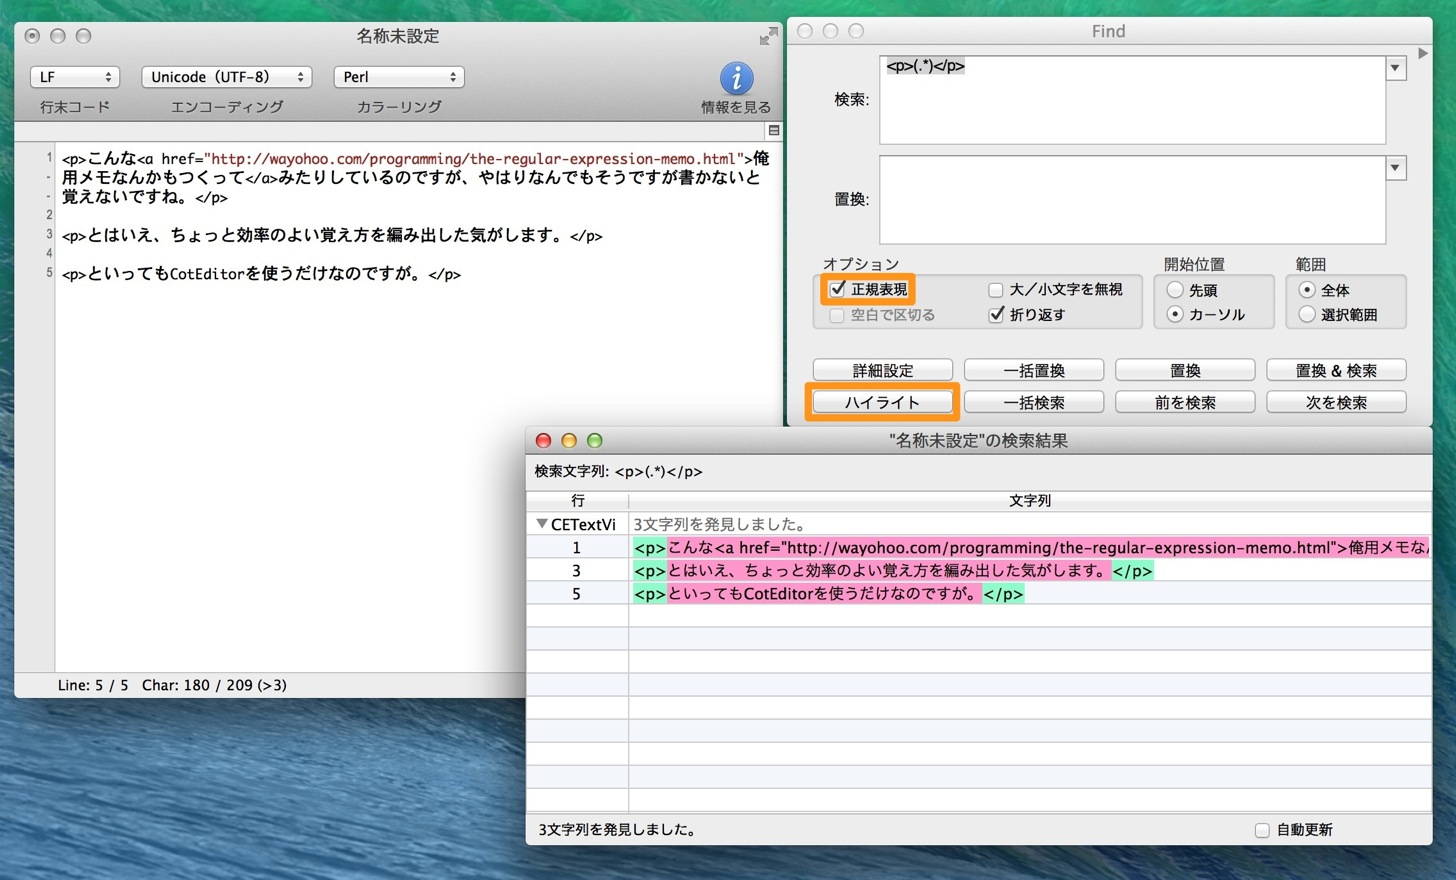Click the ハイライト button
Image resolution: width=1456 pixels, height=880 pixels.
coord(882,402)
